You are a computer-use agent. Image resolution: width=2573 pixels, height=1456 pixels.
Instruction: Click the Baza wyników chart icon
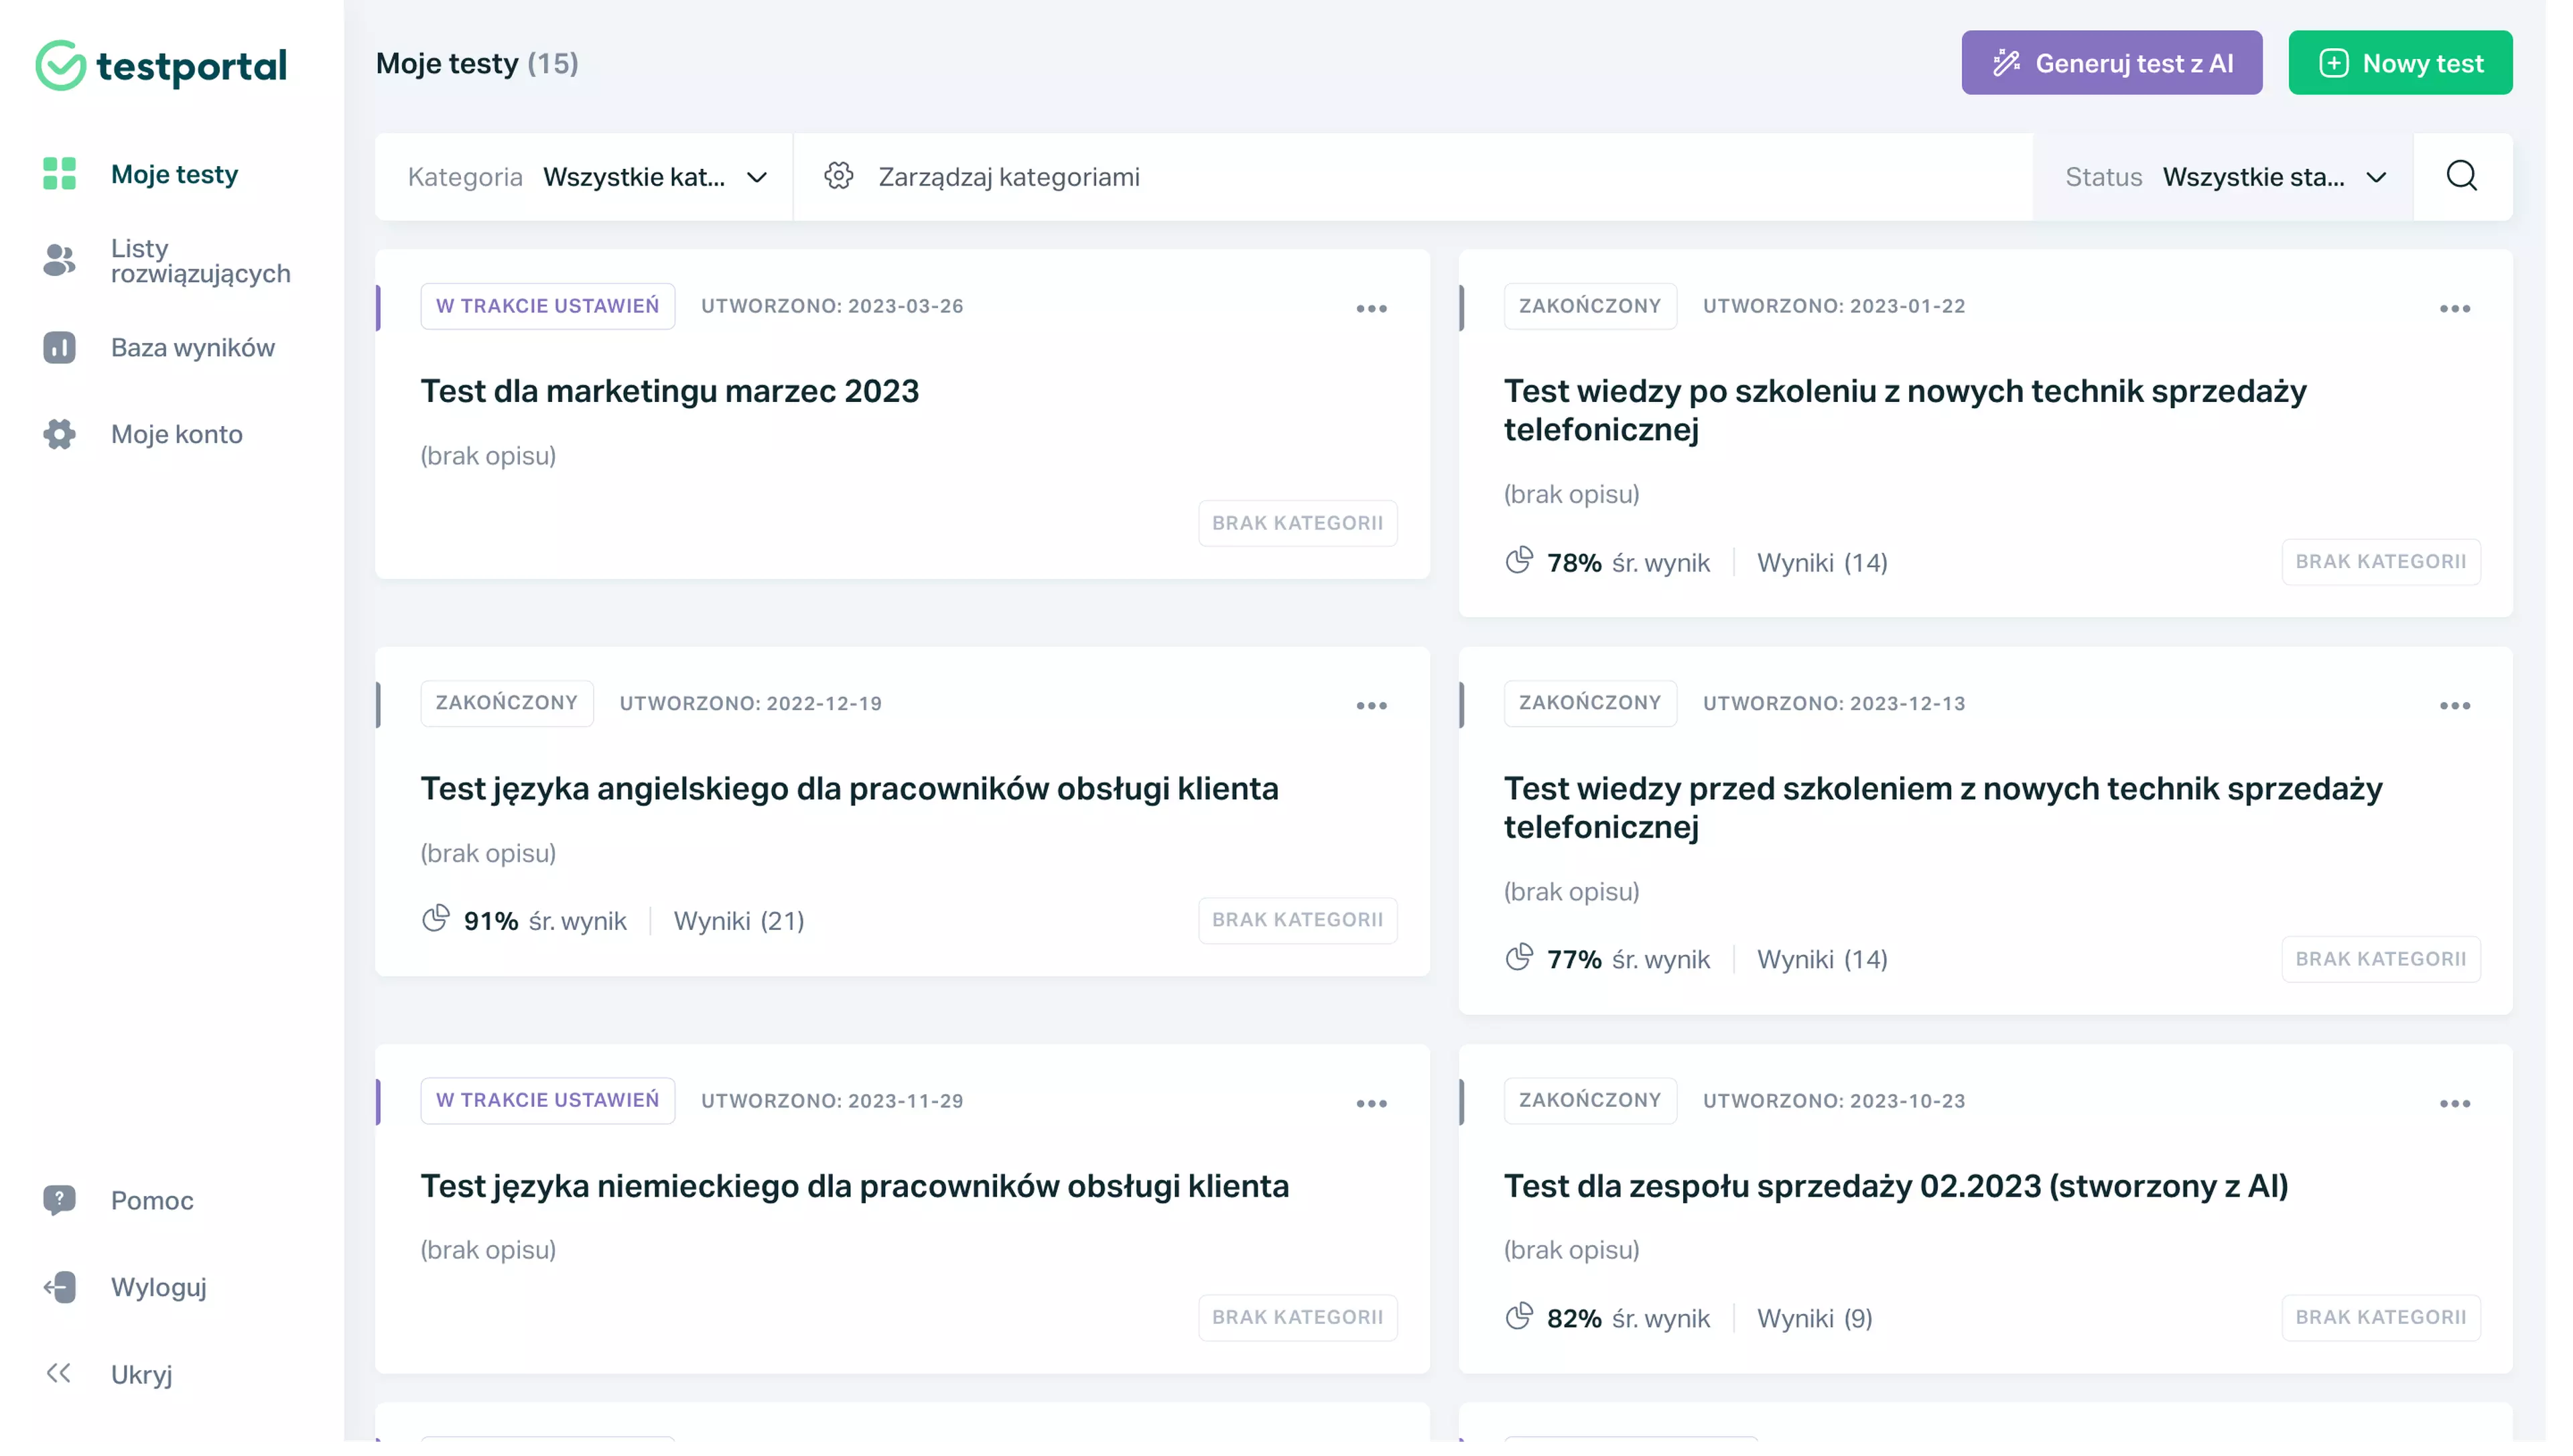[59, 348]
